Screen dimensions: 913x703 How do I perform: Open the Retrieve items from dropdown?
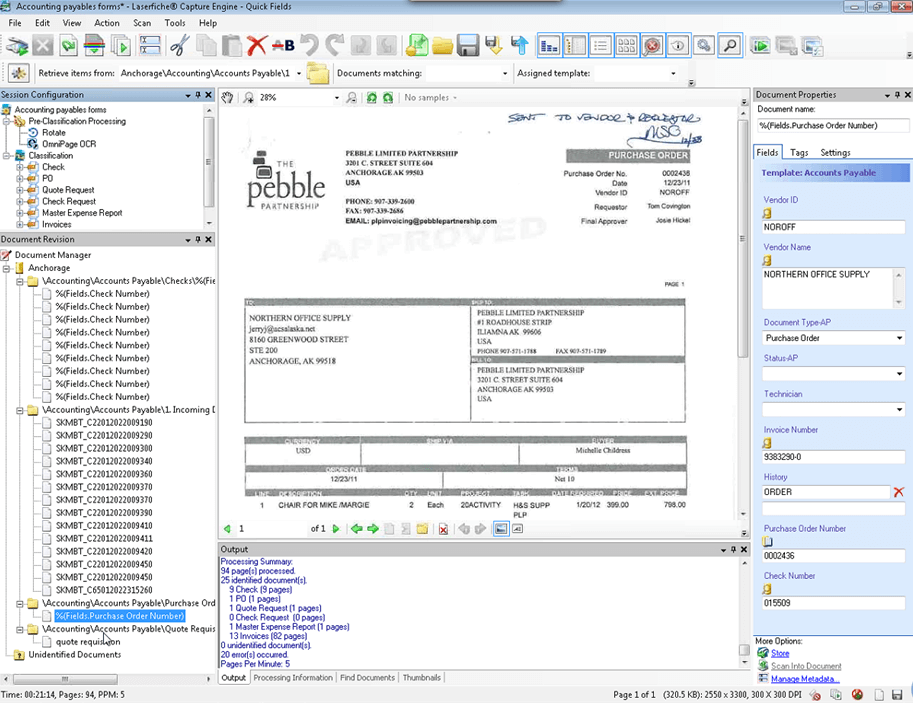coord(299,73)
